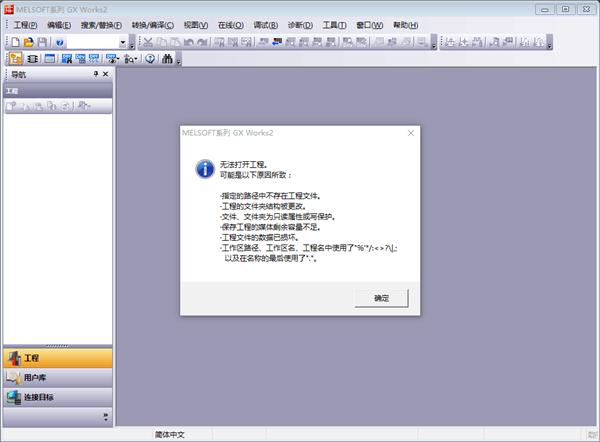The height and width of the screenshot is (442, 600).
Task: Expand the edit toolbar overflow arrow
Action: coord(434,43)
